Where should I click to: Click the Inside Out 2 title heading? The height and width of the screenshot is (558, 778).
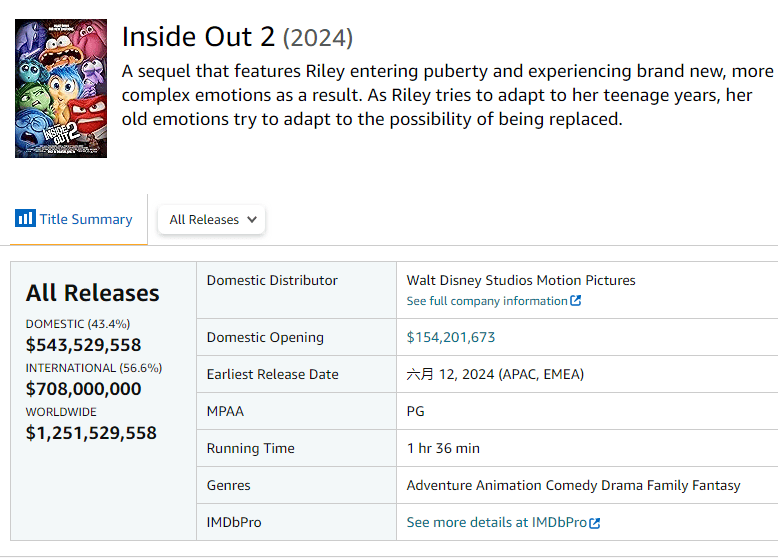(x=198, y=37)
